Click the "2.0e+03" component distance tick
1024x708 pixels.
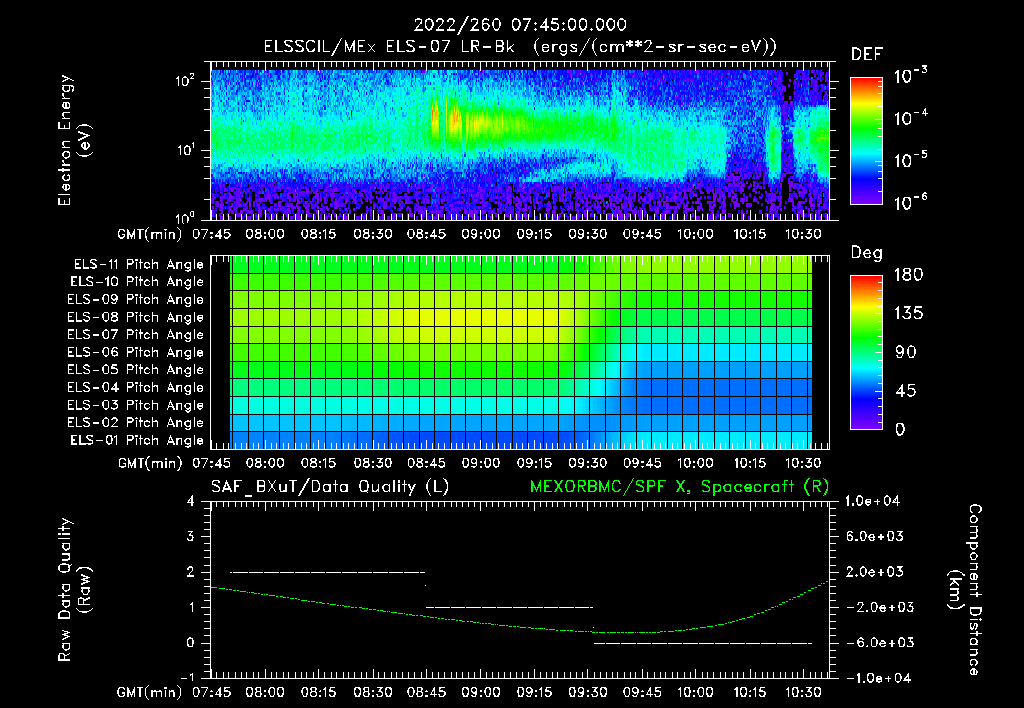[874, 571]
